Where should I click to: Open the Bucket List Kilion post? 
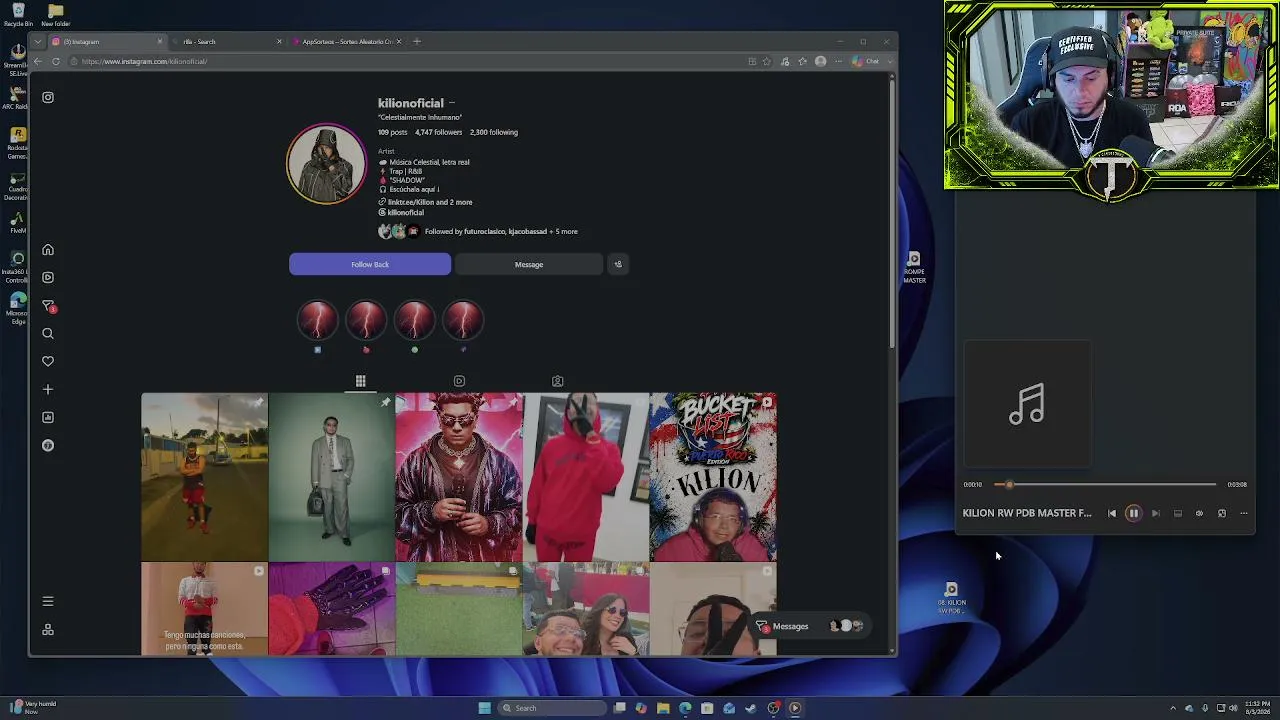713,477
